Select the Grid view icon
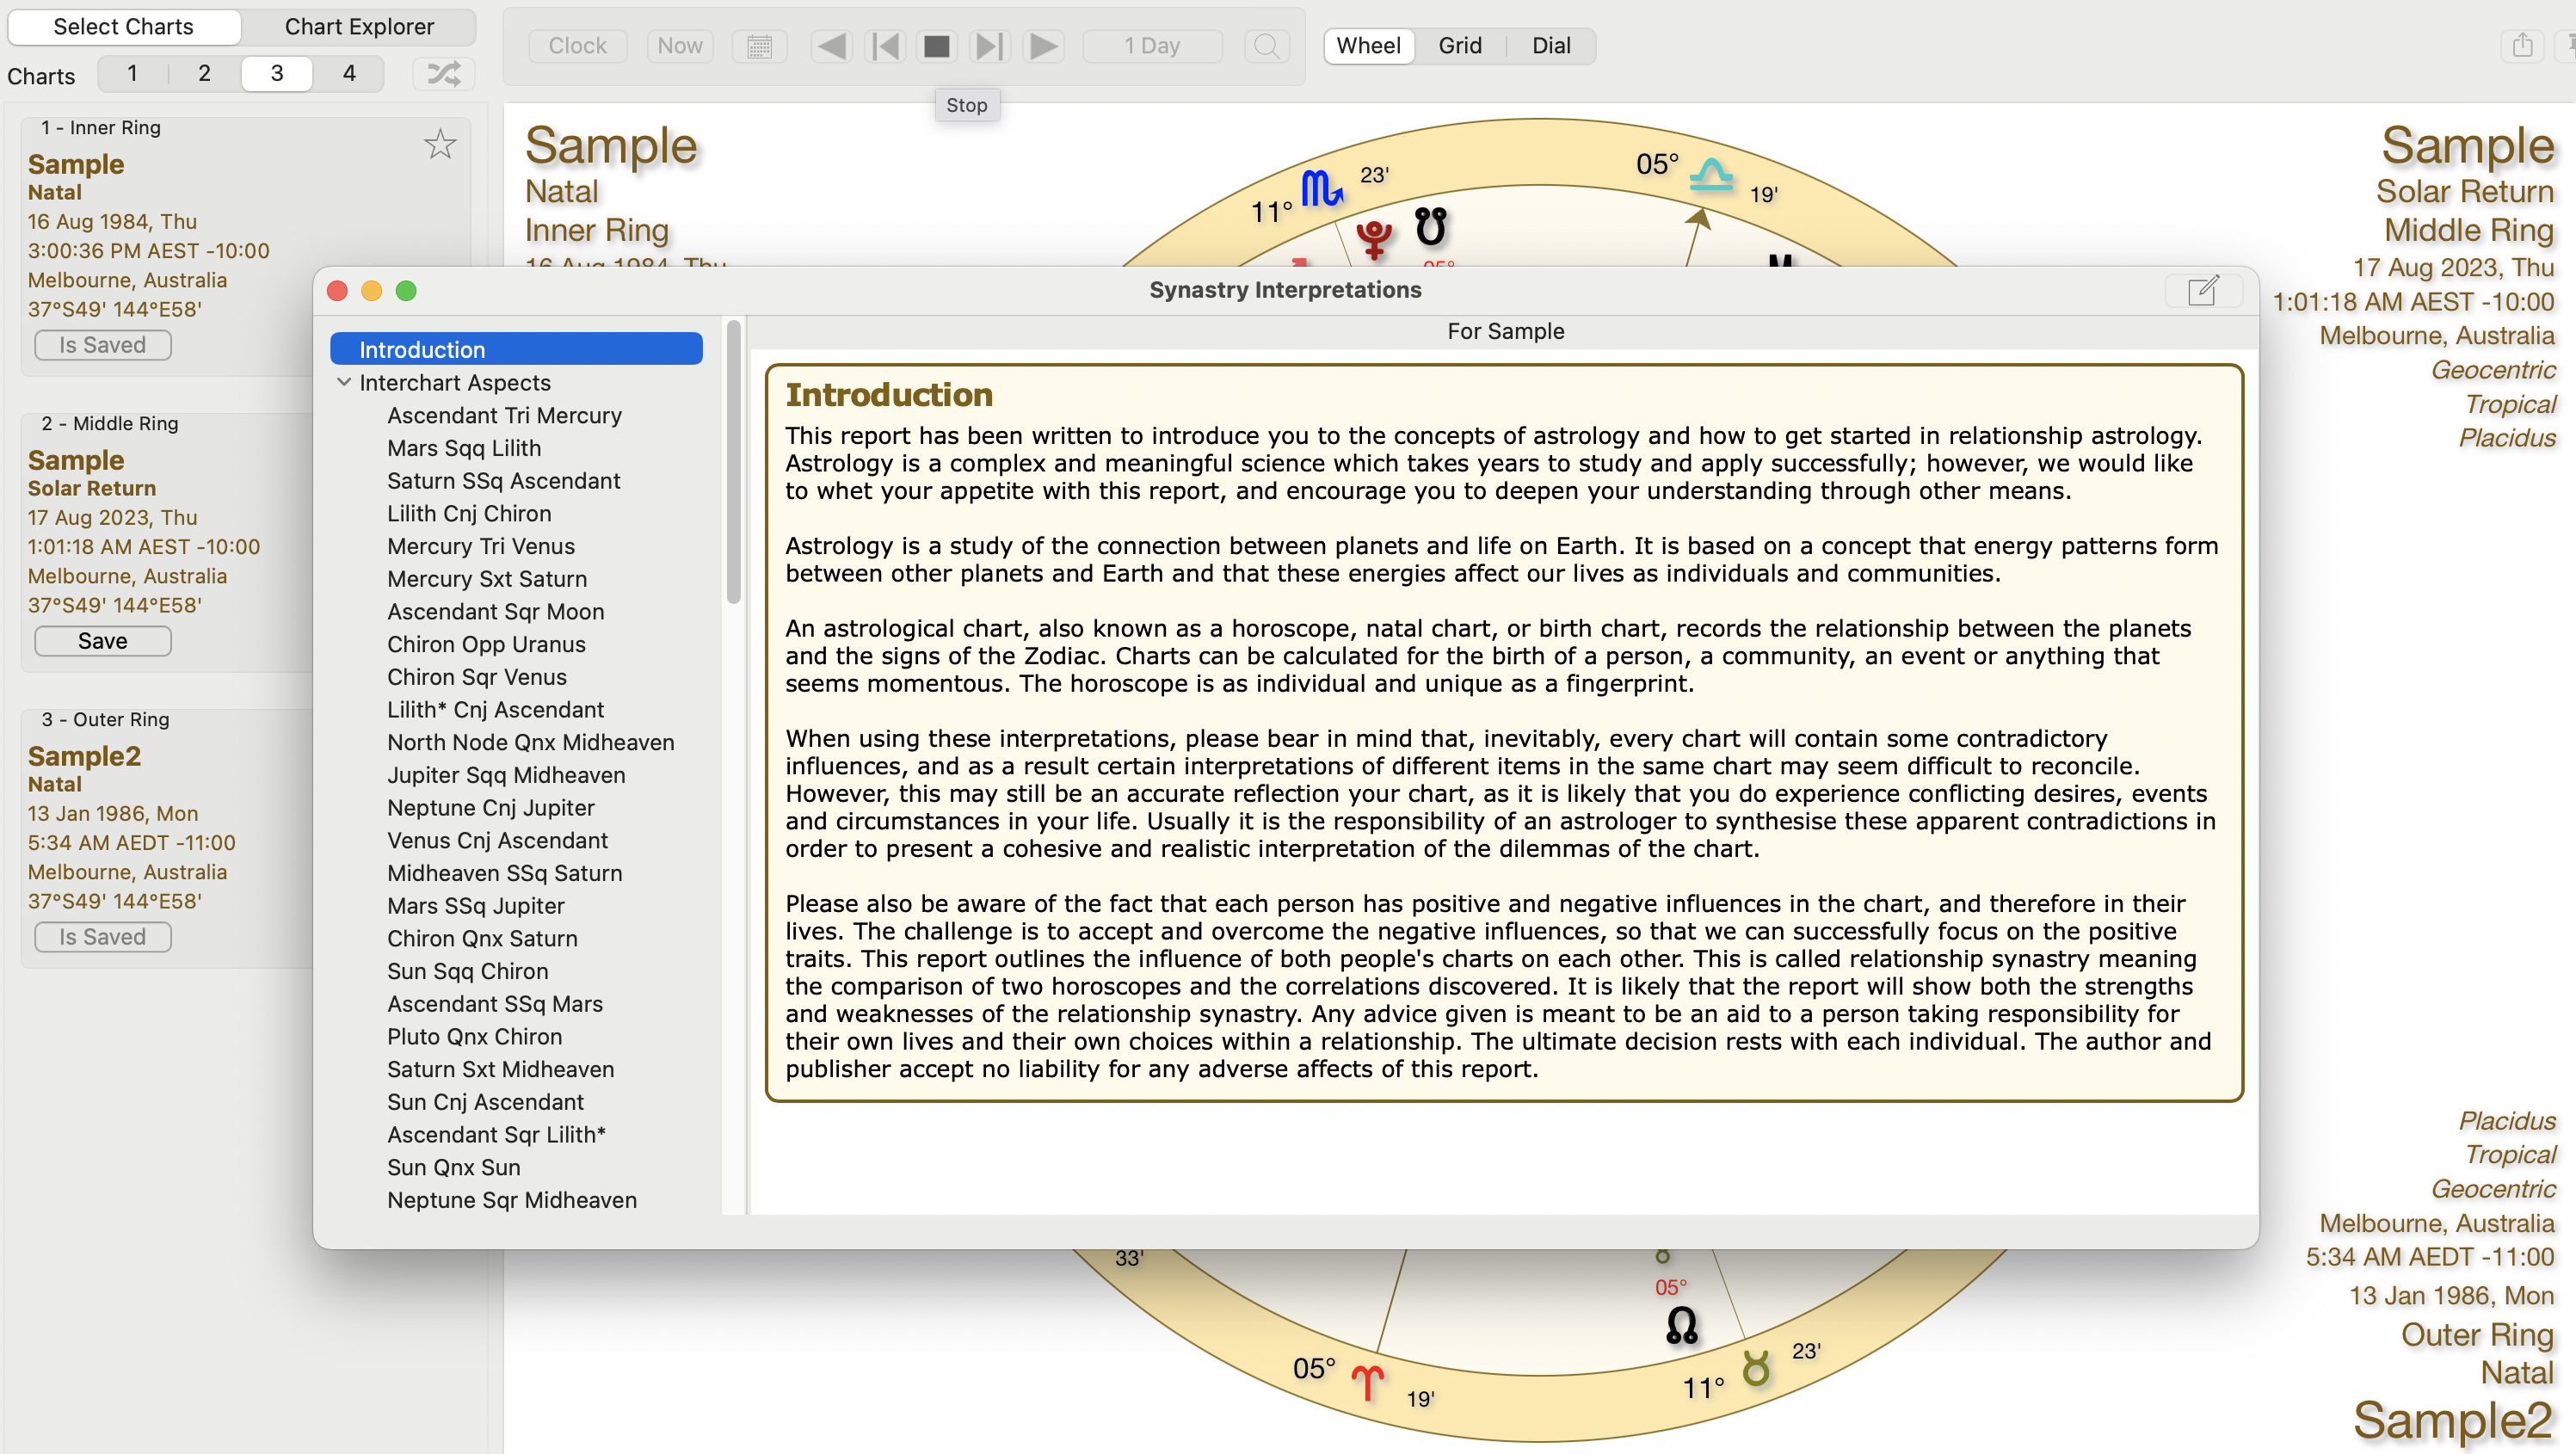The image size is (2576, 1454). (x=1457, y=44)
